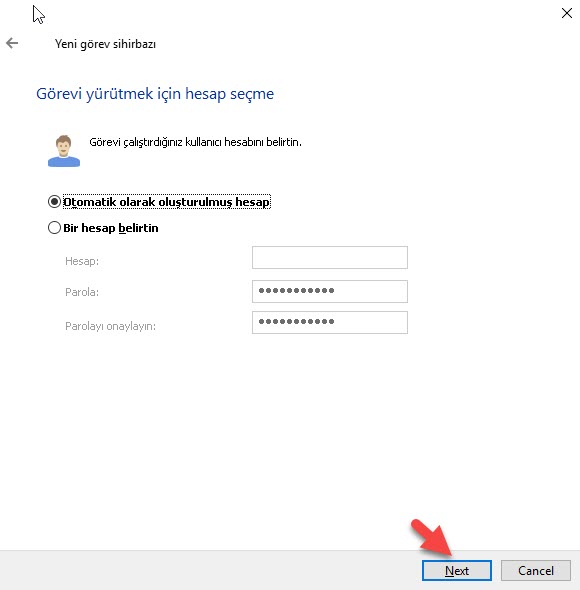
Task: Click the 'Otomatik olarak oluşturulmuş hesap' label
Action: pos(166,202)
